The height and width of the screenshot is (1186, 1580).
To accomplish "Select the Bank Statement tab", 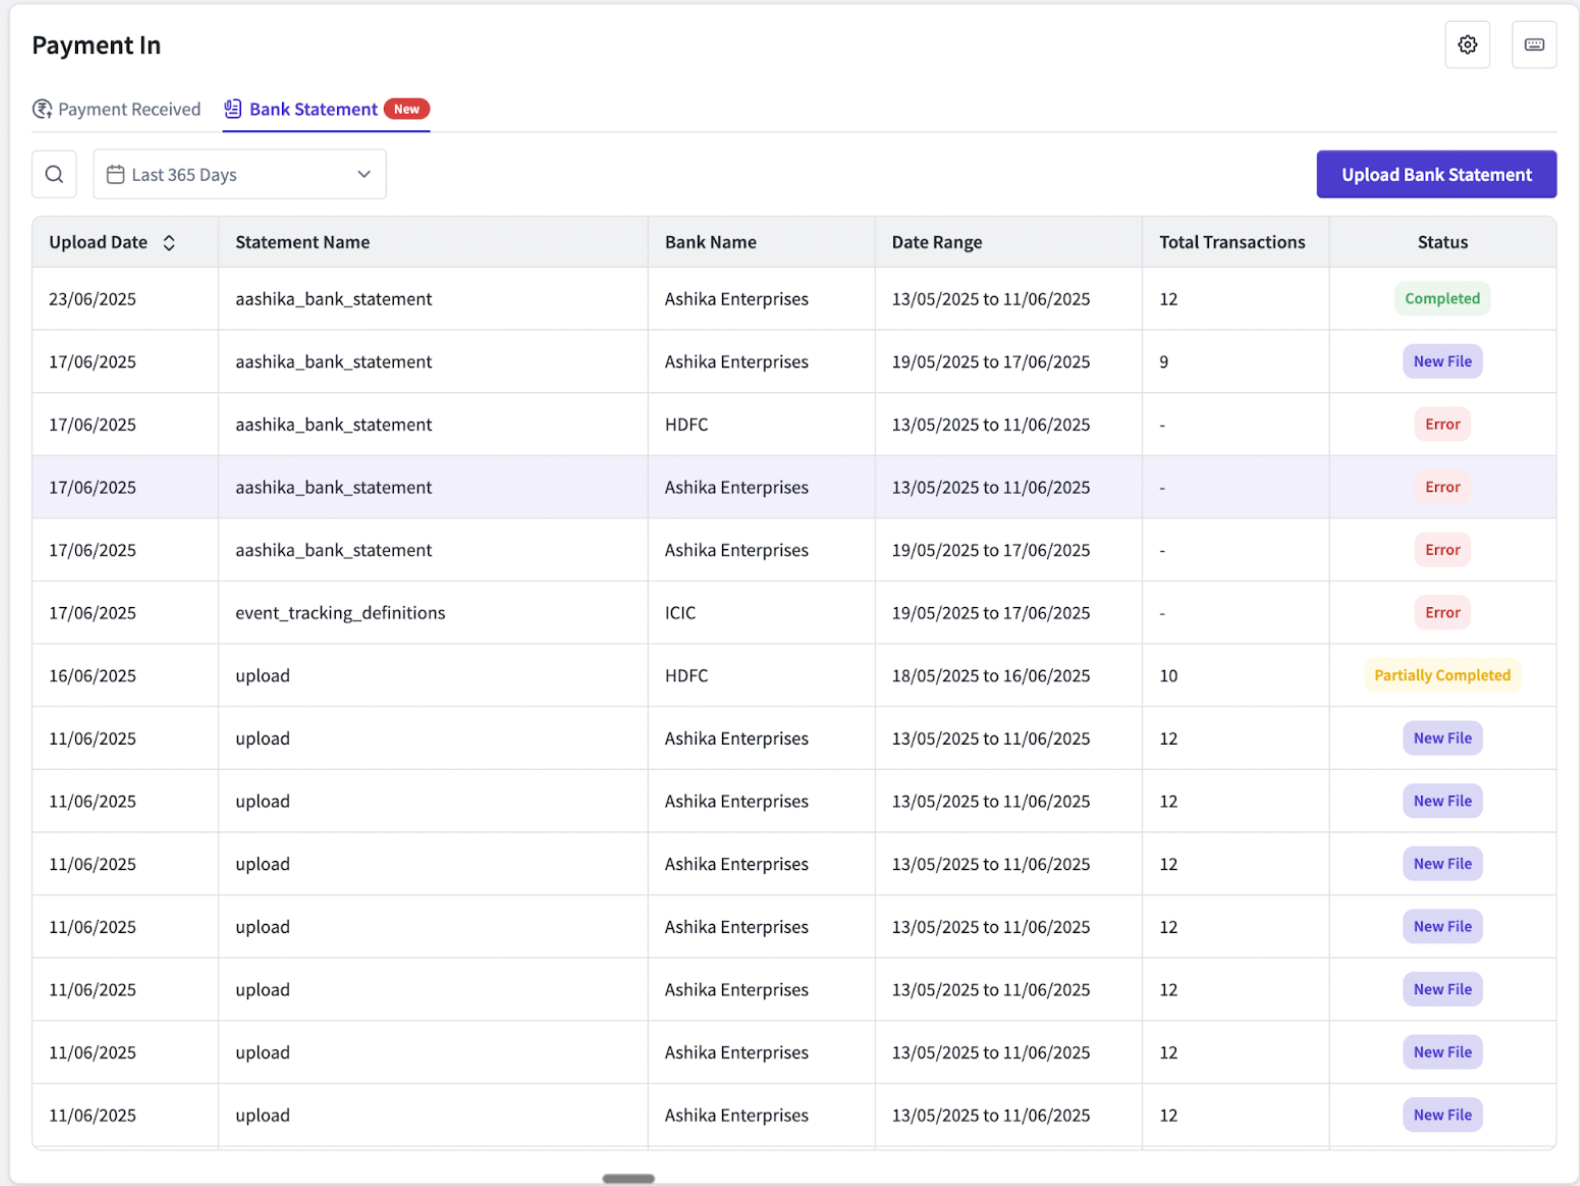I will [x=313, y=109].
